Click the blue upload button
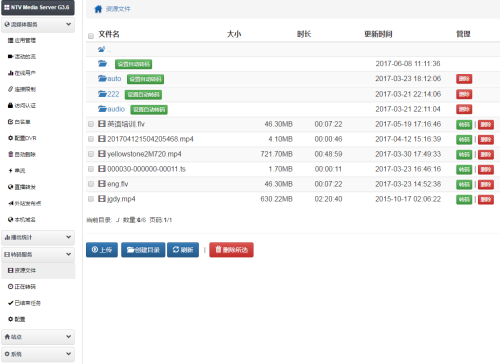Screen dimensions: 500x364 point(102,250)
